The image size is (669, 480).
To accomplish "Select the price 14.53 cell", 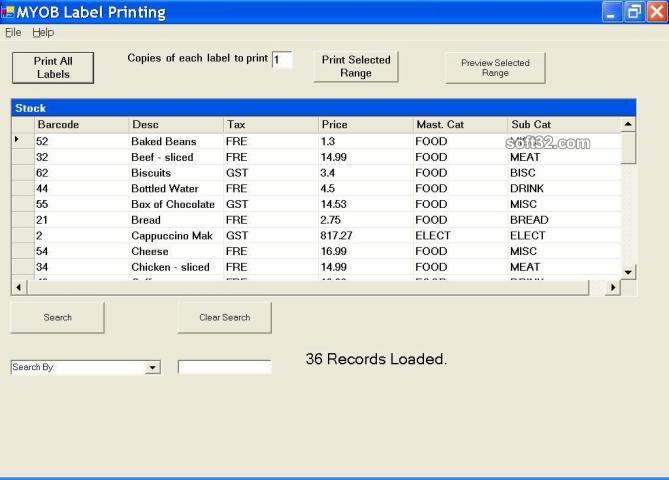I will pos(366,204).
